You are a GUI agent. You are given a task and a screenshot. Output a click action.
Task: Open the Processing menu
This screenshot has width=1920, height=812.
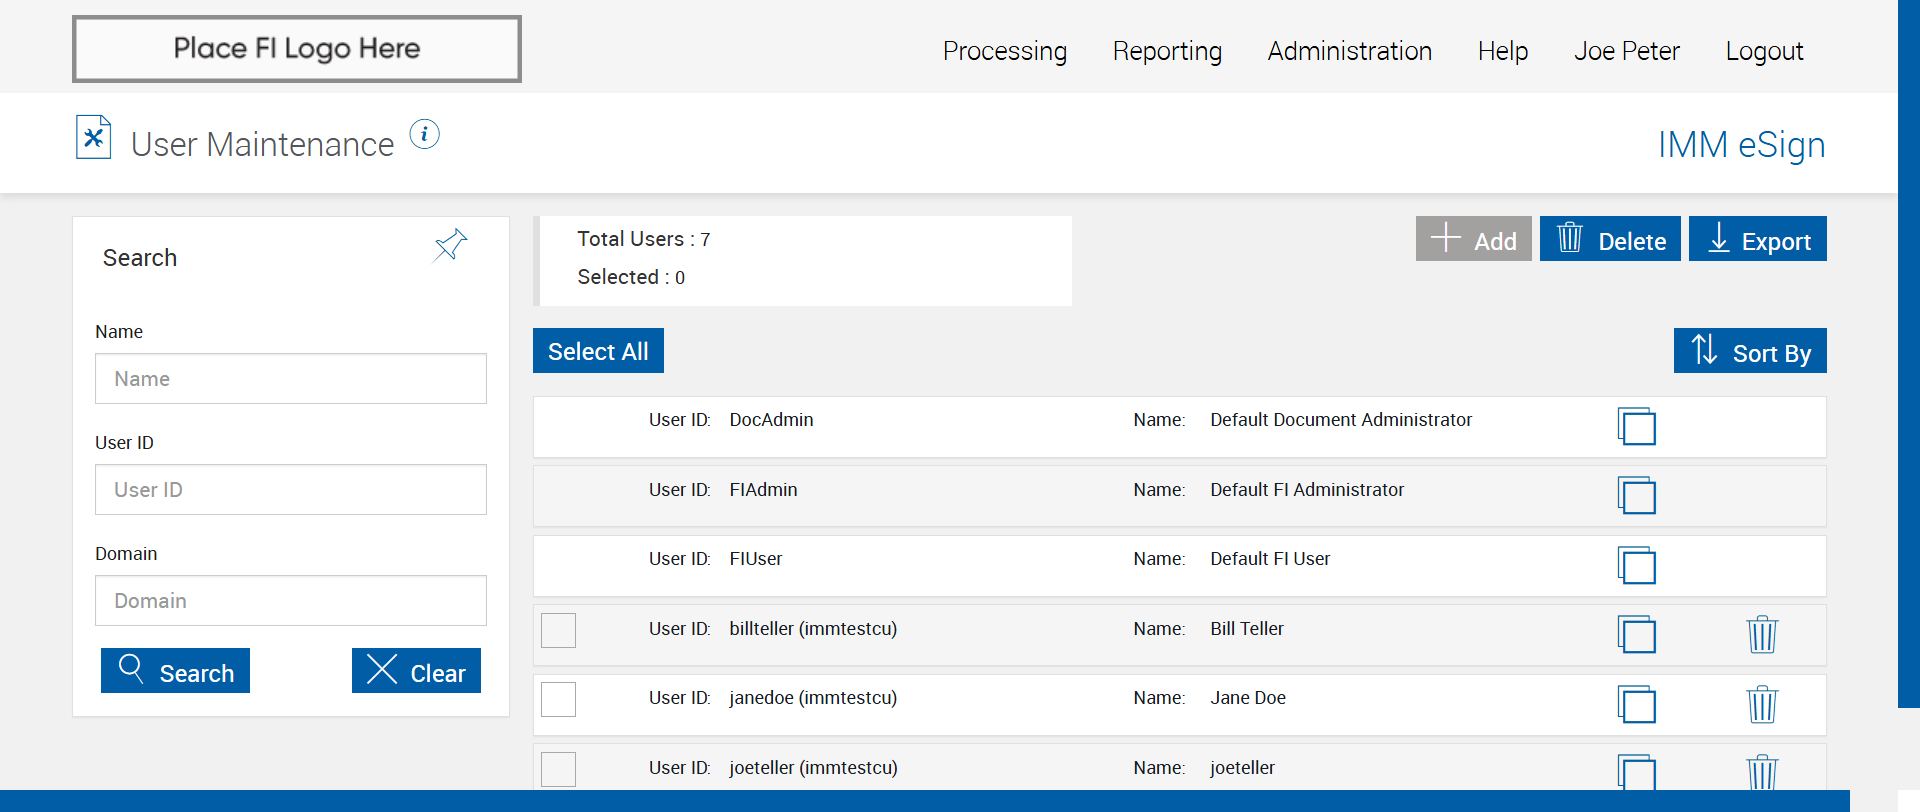(x=1004, y=51)
